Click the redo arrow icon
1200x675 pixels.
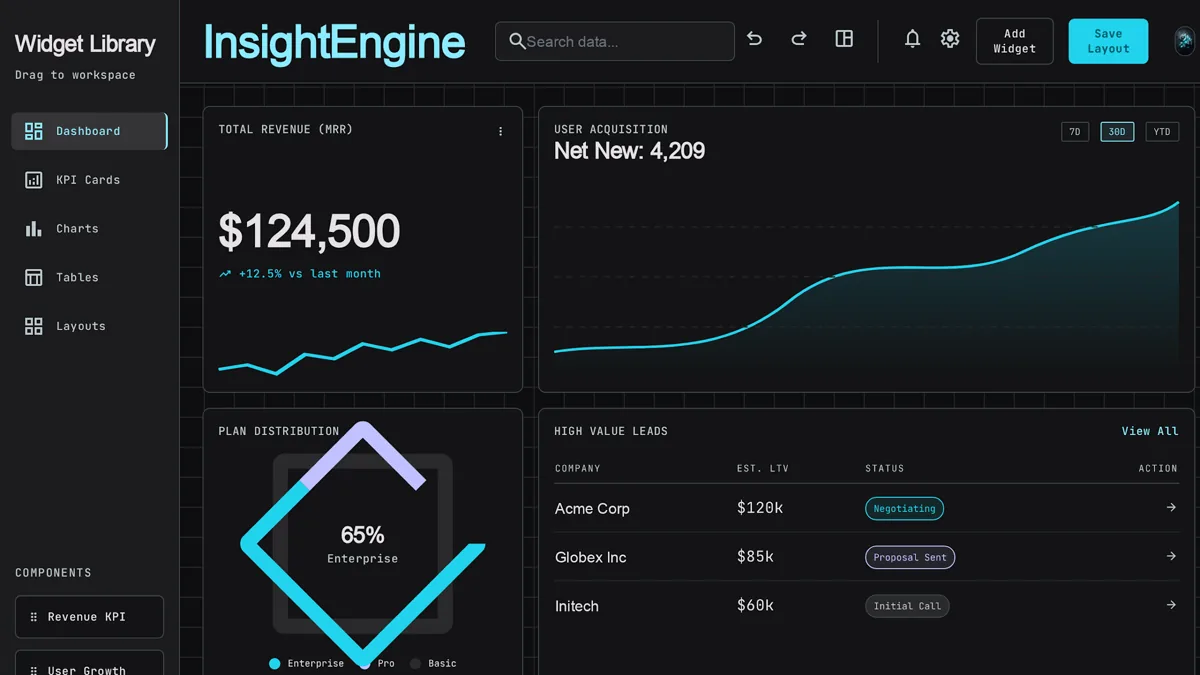pyautogui.click(x=799, y=39)
